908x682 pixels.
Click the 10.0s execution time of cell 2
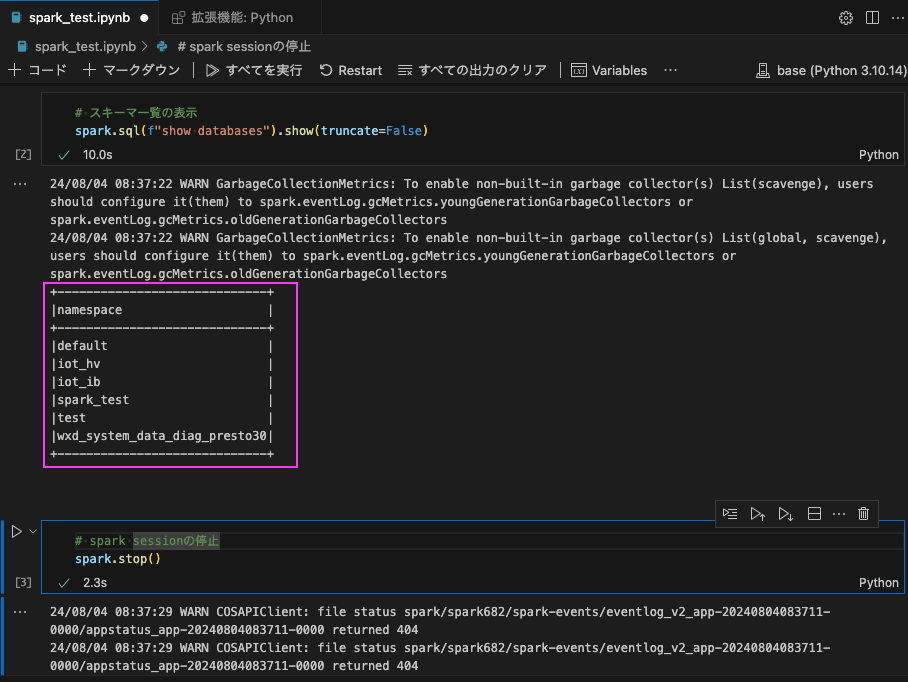point(97,155)
